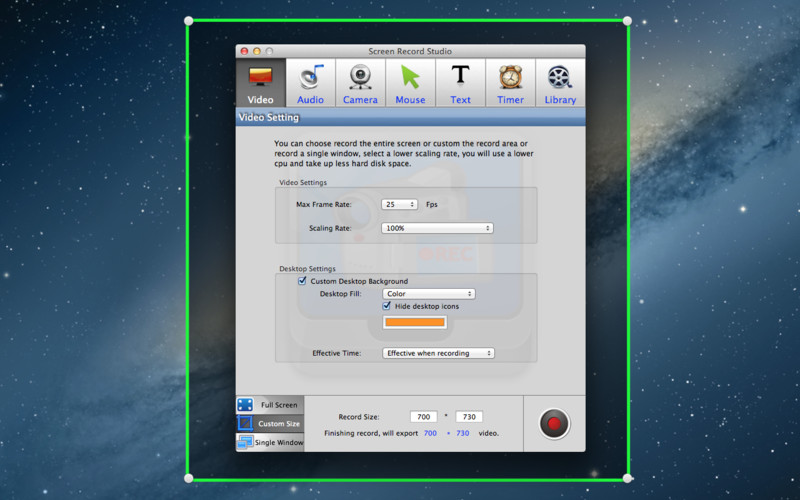Click the Video Setting header text
The image size is (800, 500).
(268, 117)
